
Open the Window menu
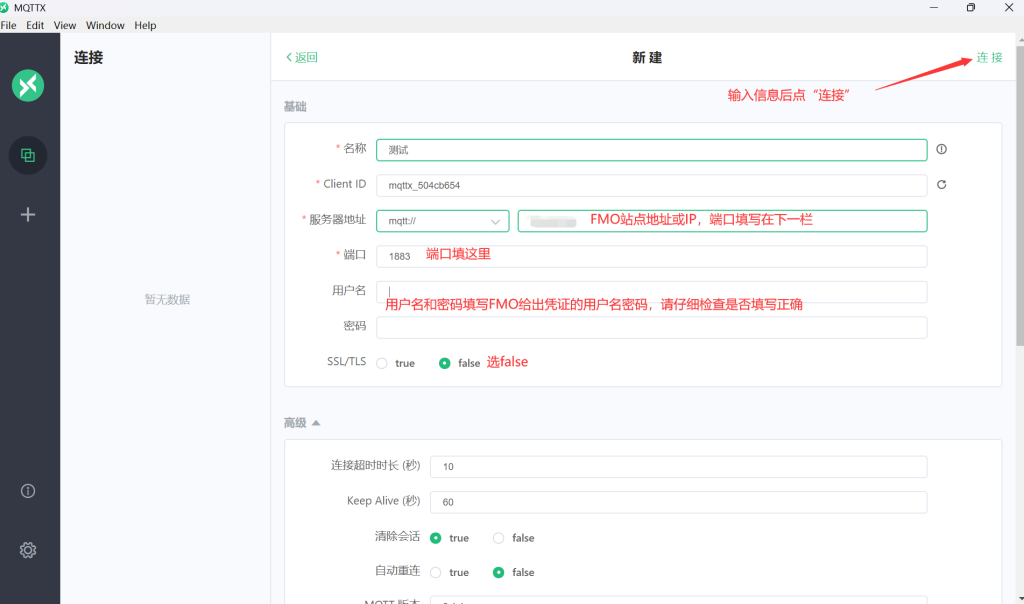pyautogui.click(x=105, y=25)
